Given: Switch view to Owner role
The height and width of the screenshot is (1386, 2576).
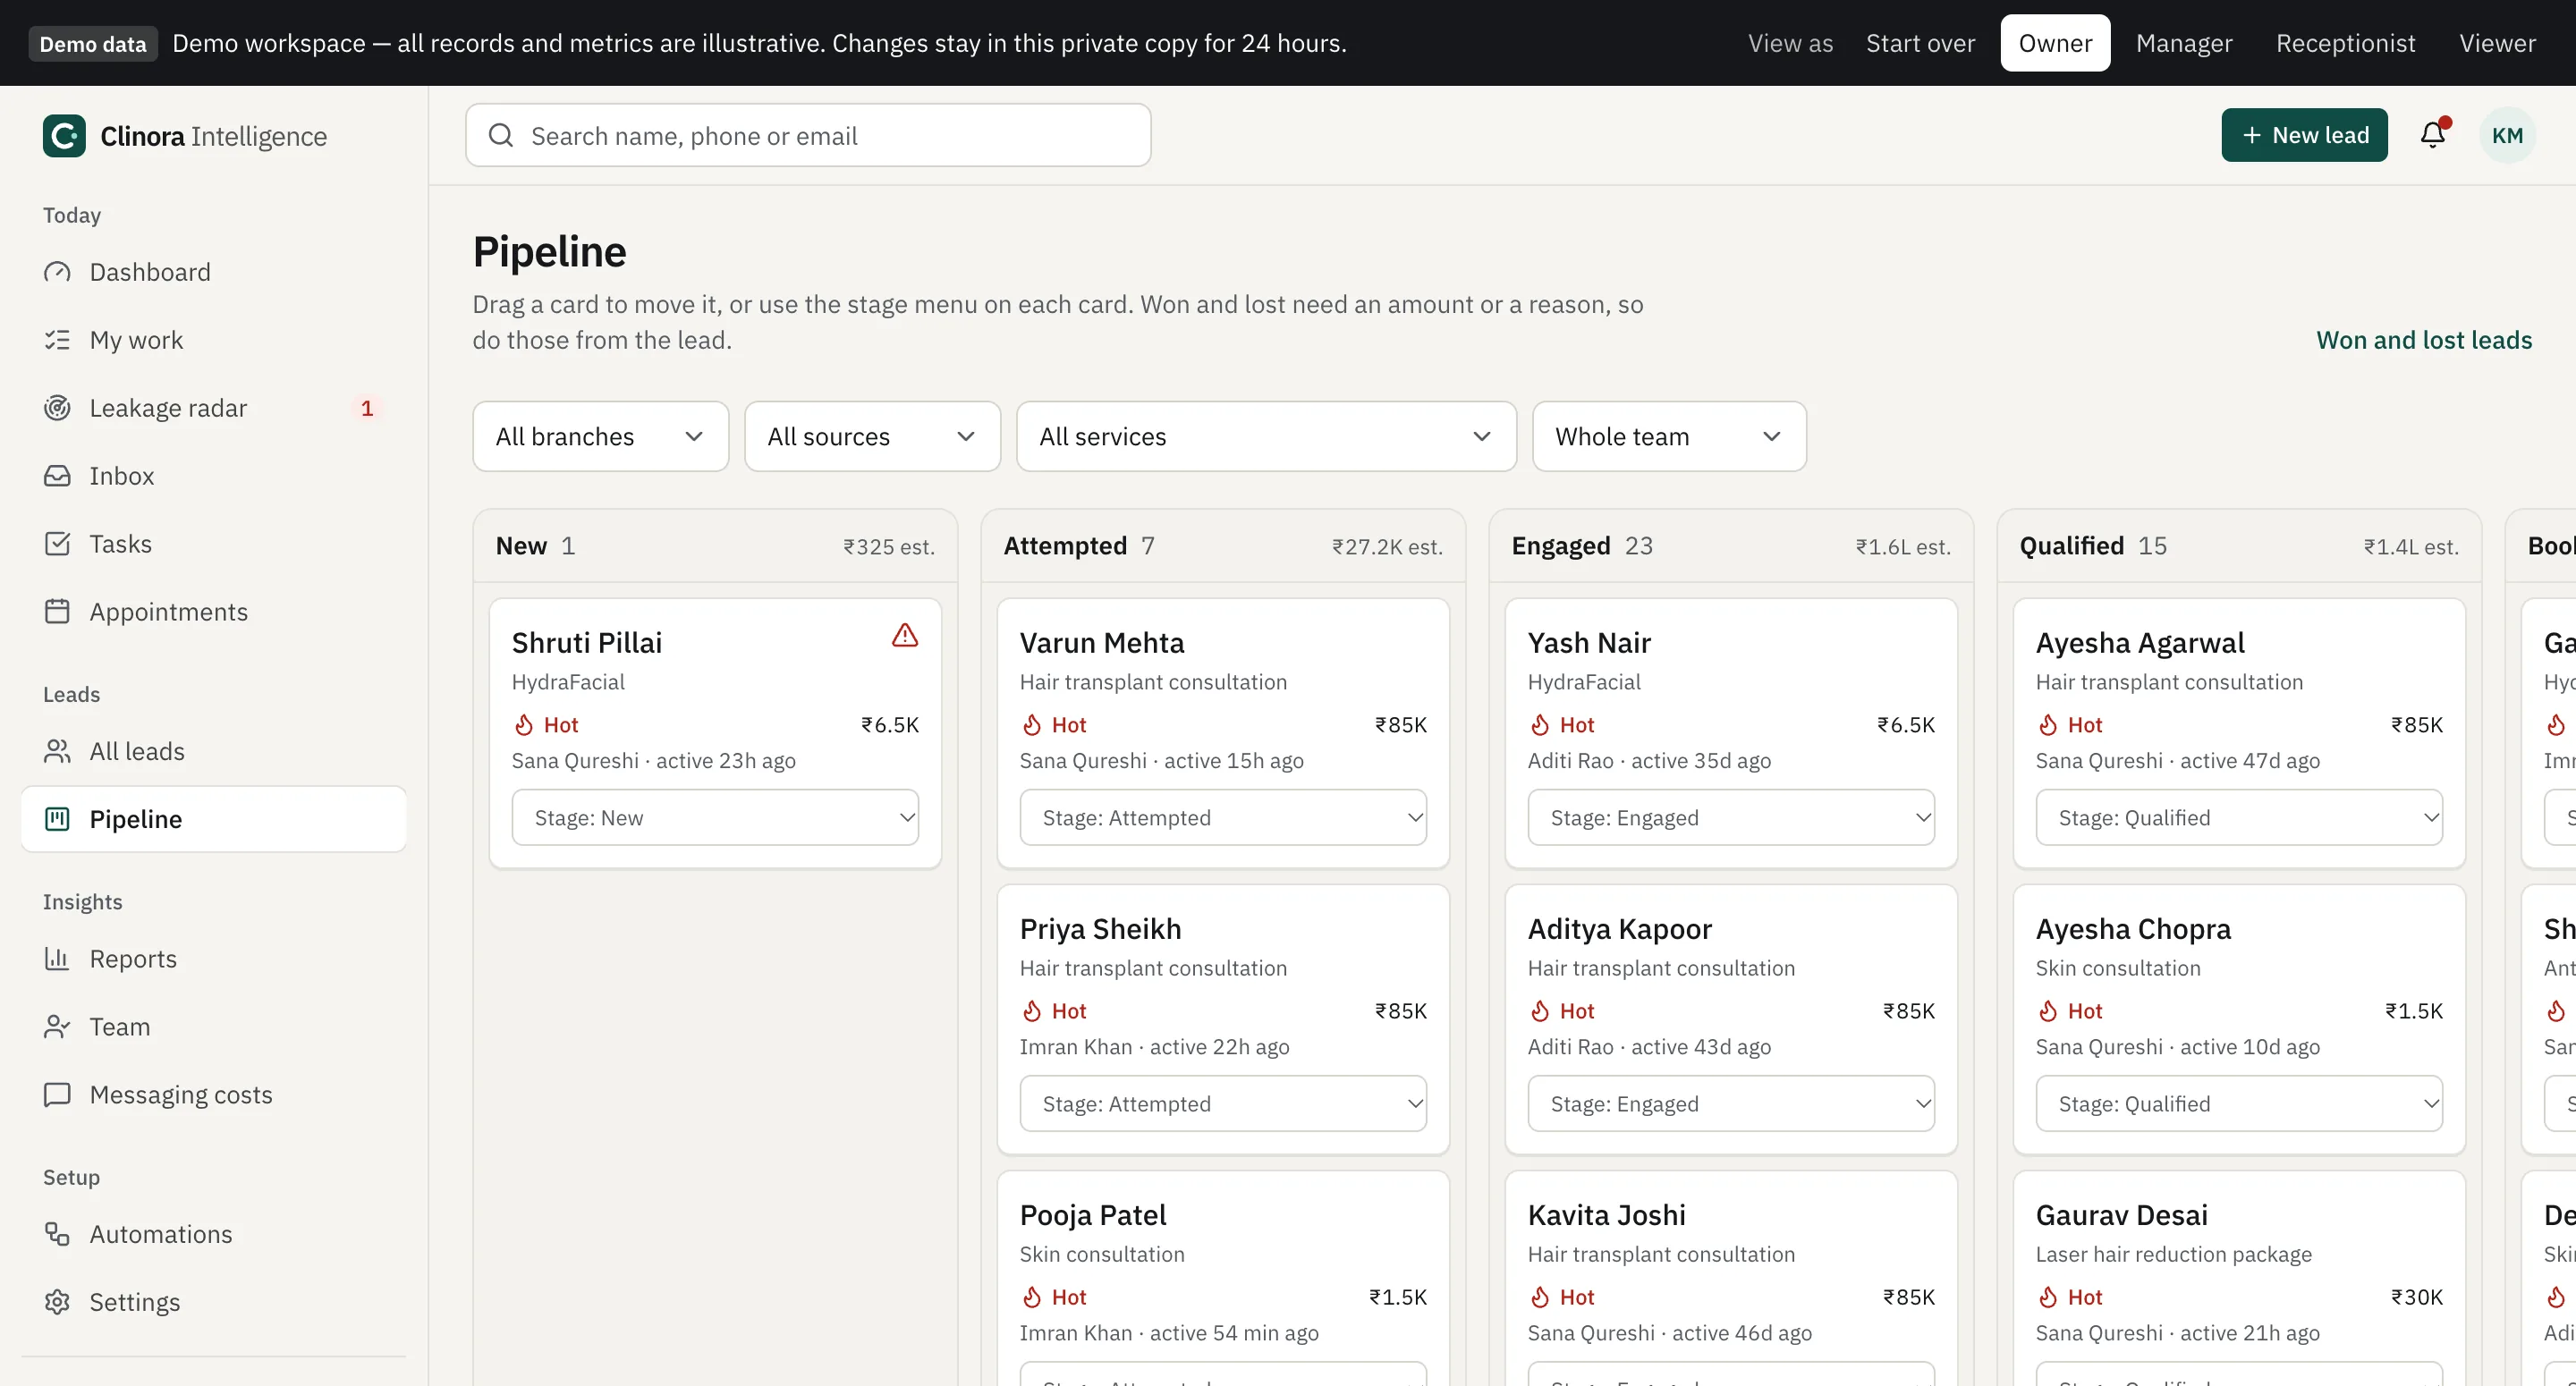Looking at the screenshot, I should (x=2055, y=43).
